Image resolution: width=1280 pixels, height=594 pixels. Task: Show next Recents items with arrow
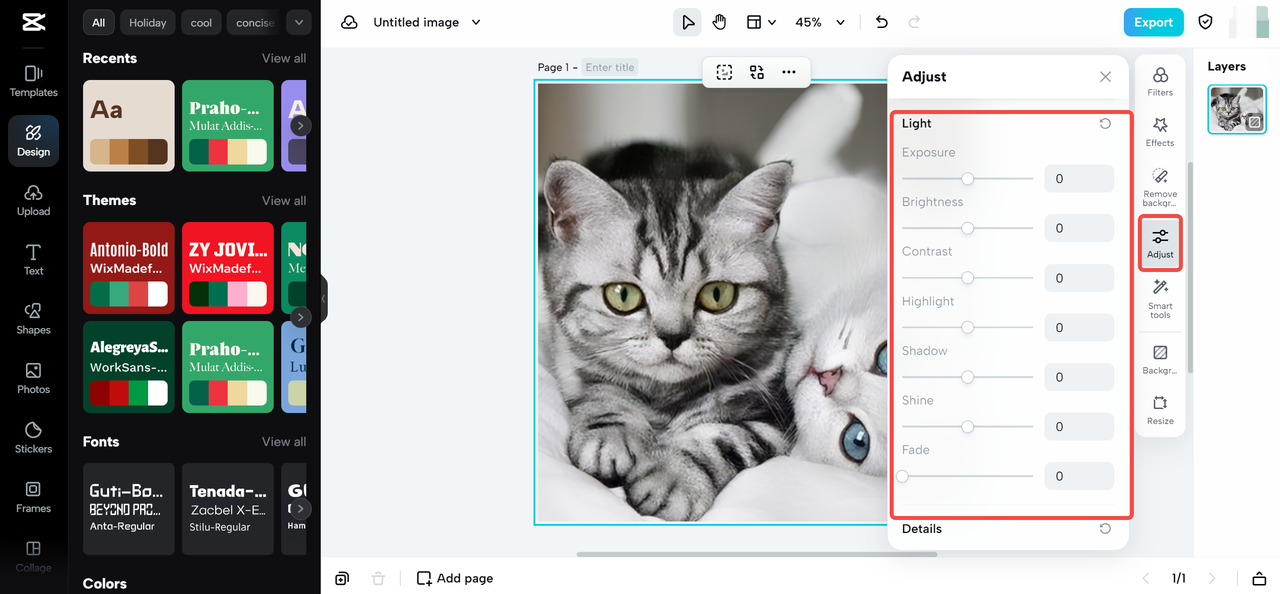(300, 126)
